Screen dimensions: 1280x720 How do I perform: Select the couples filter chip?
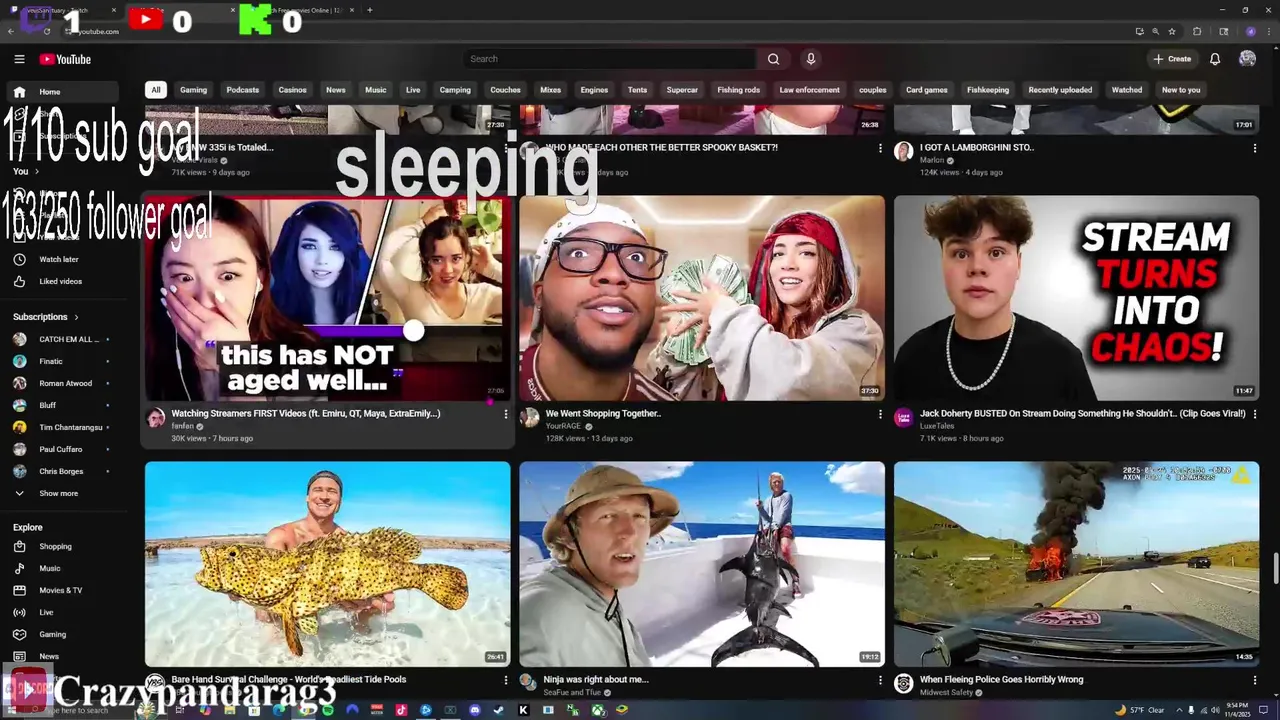(x=872, y=90)
